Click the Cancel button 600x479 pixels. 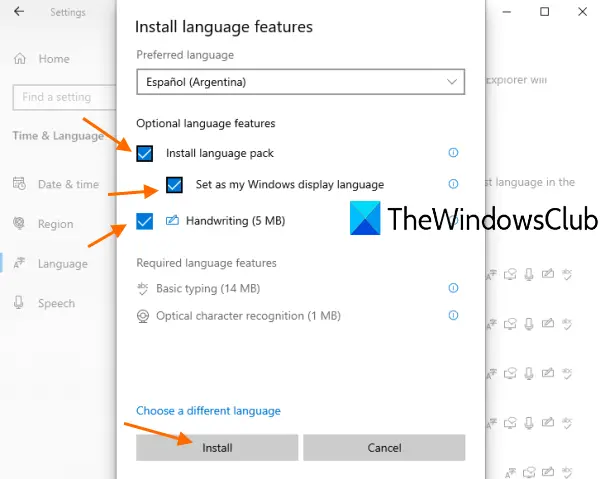pos(384,448)
